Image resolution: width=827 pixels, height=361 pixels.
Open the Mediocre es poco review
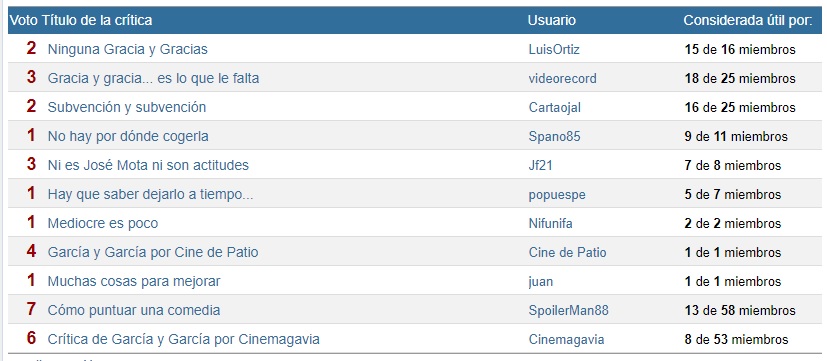(x=102, y=224)
